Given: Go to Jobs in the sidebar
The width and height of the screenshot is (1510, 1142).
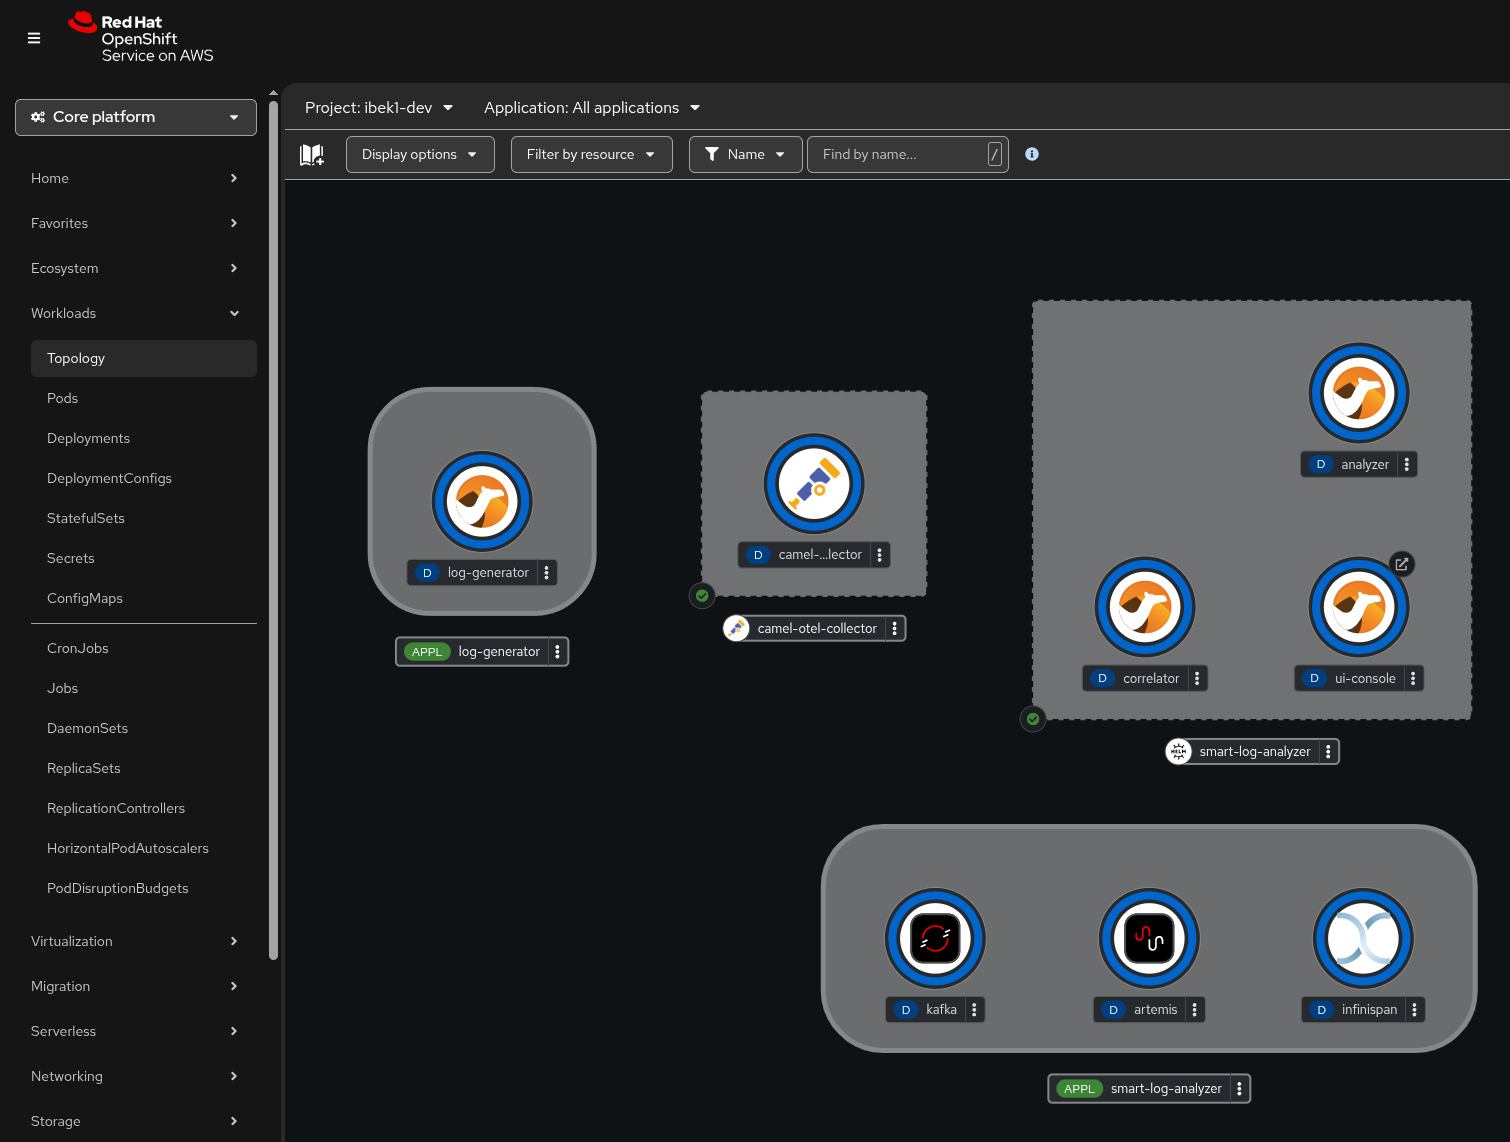Looking at the screenshot, I should 144,688.
